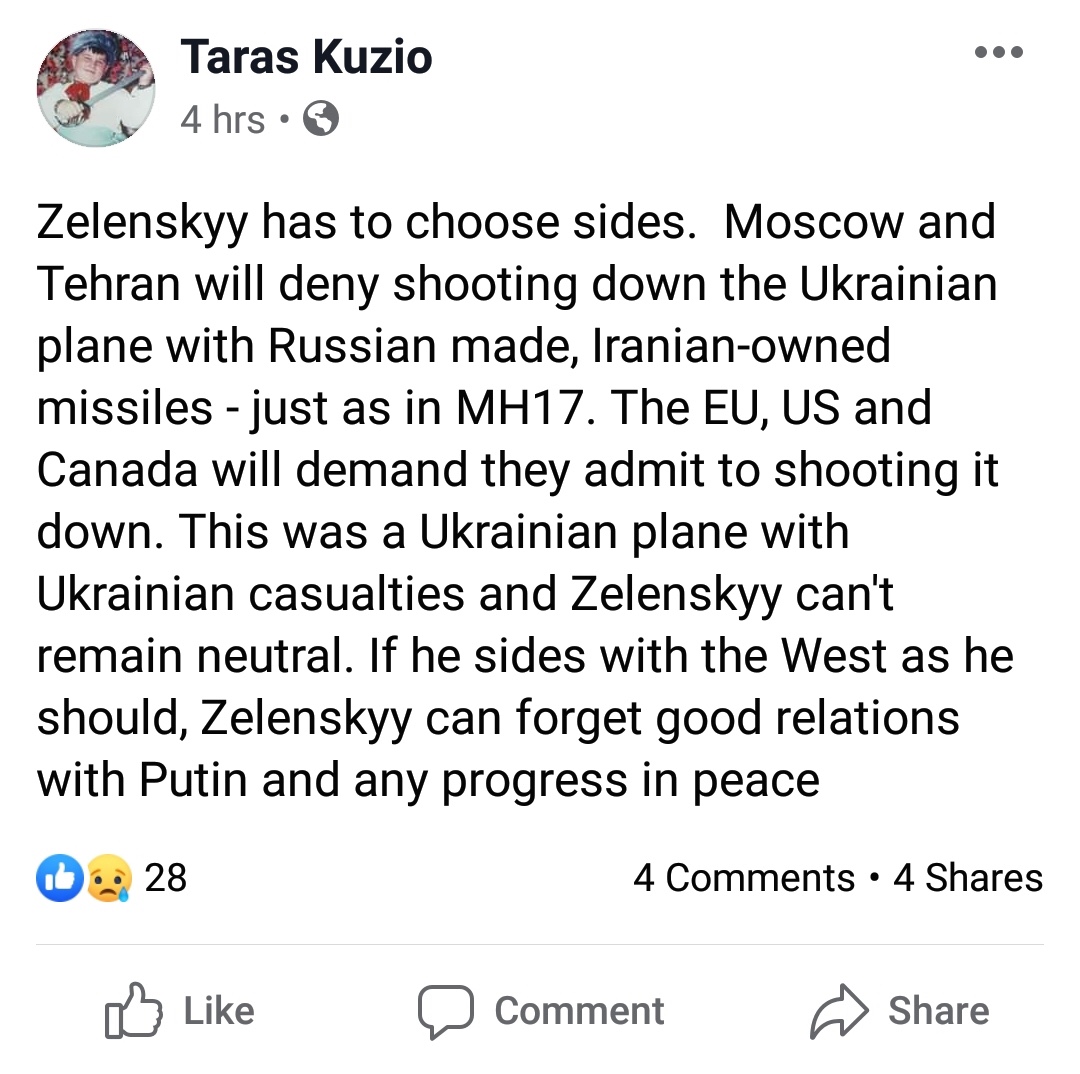Tap the speech bubble Comment icon
The height and width of the screenshot is (1074, 1080).
click(444, 1011)
